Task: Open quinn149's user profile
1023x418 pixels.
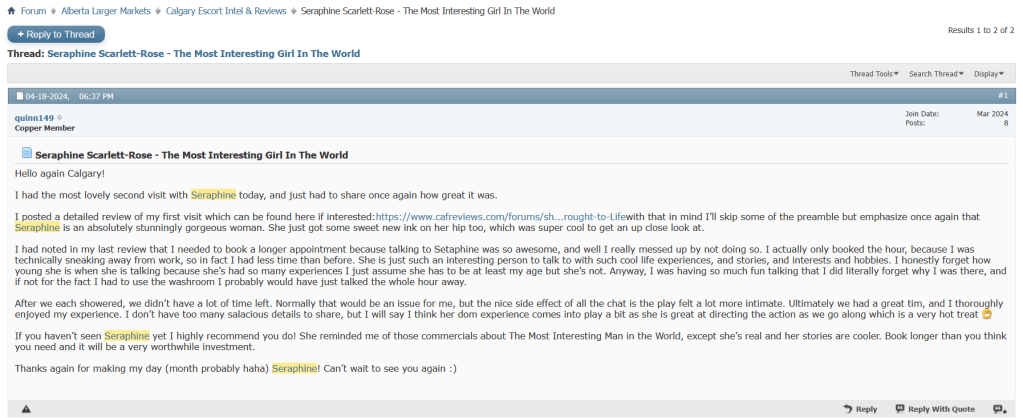Action: [x=34, y=118]
